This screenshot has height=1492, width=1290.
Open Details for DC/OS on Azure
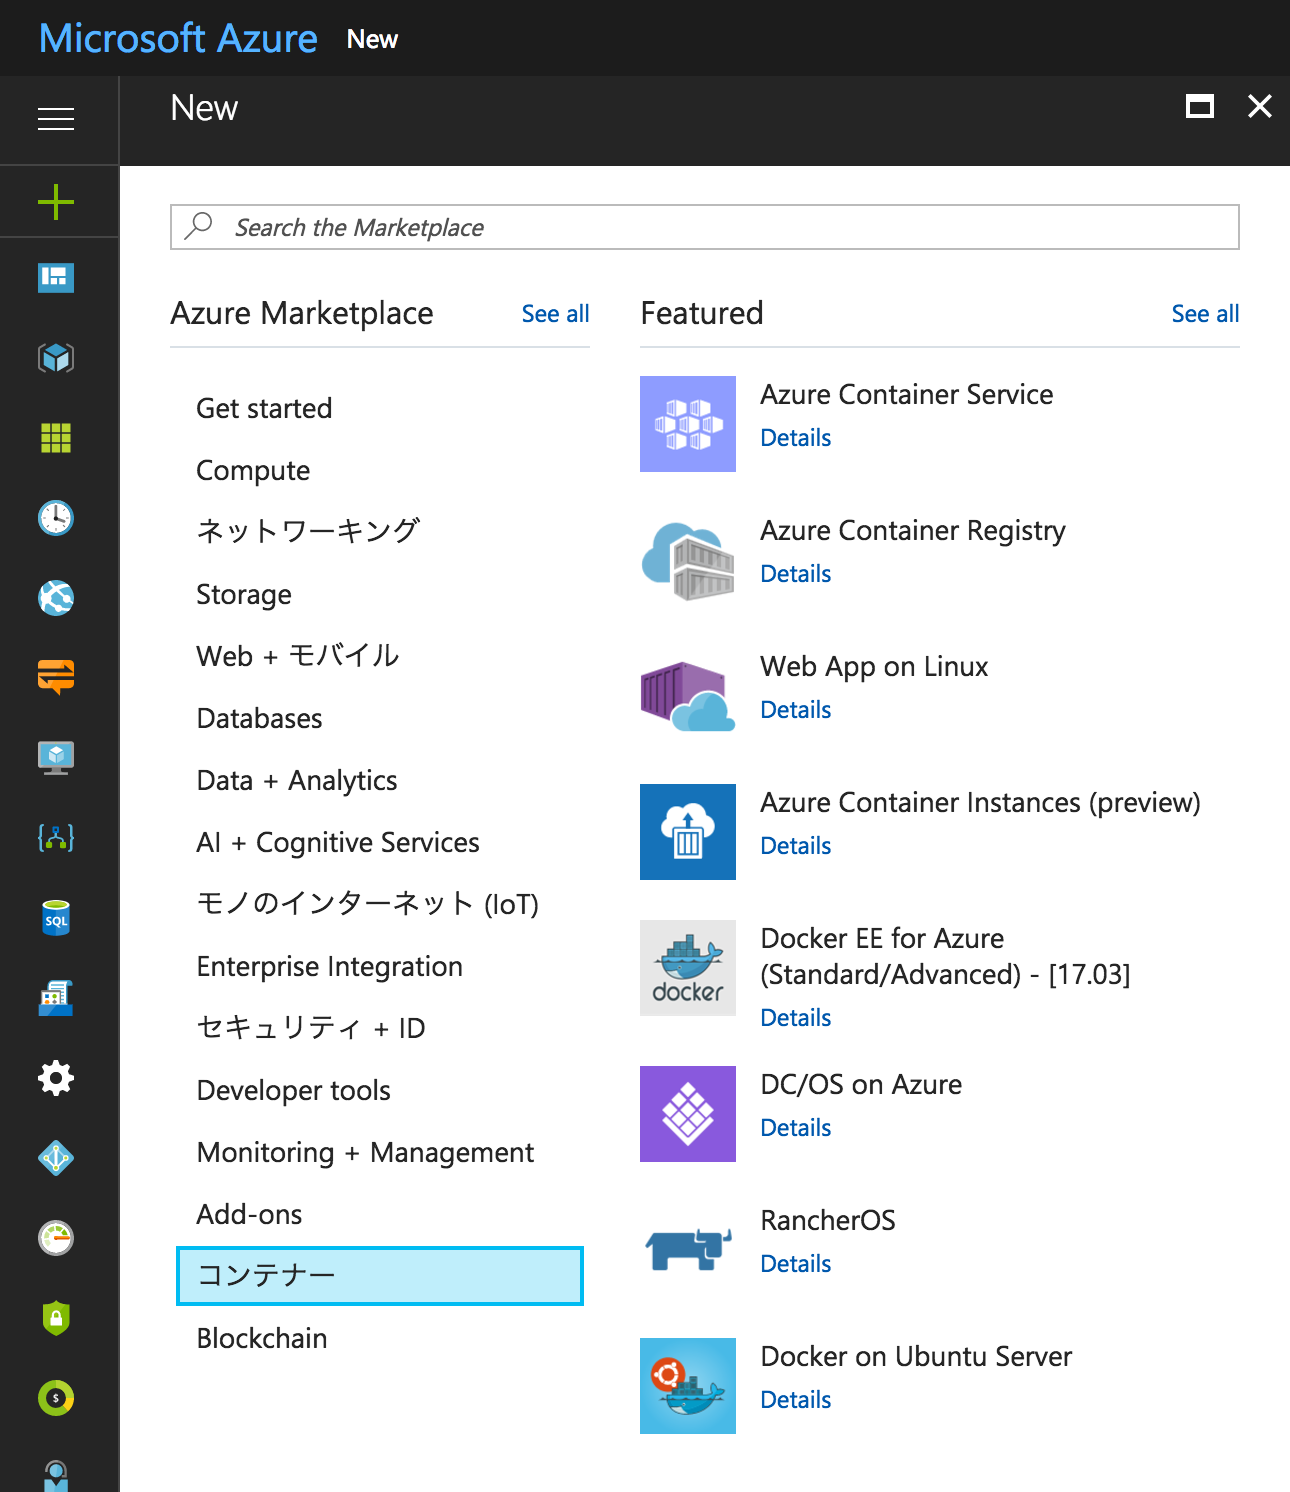[x=796, y=1128]
